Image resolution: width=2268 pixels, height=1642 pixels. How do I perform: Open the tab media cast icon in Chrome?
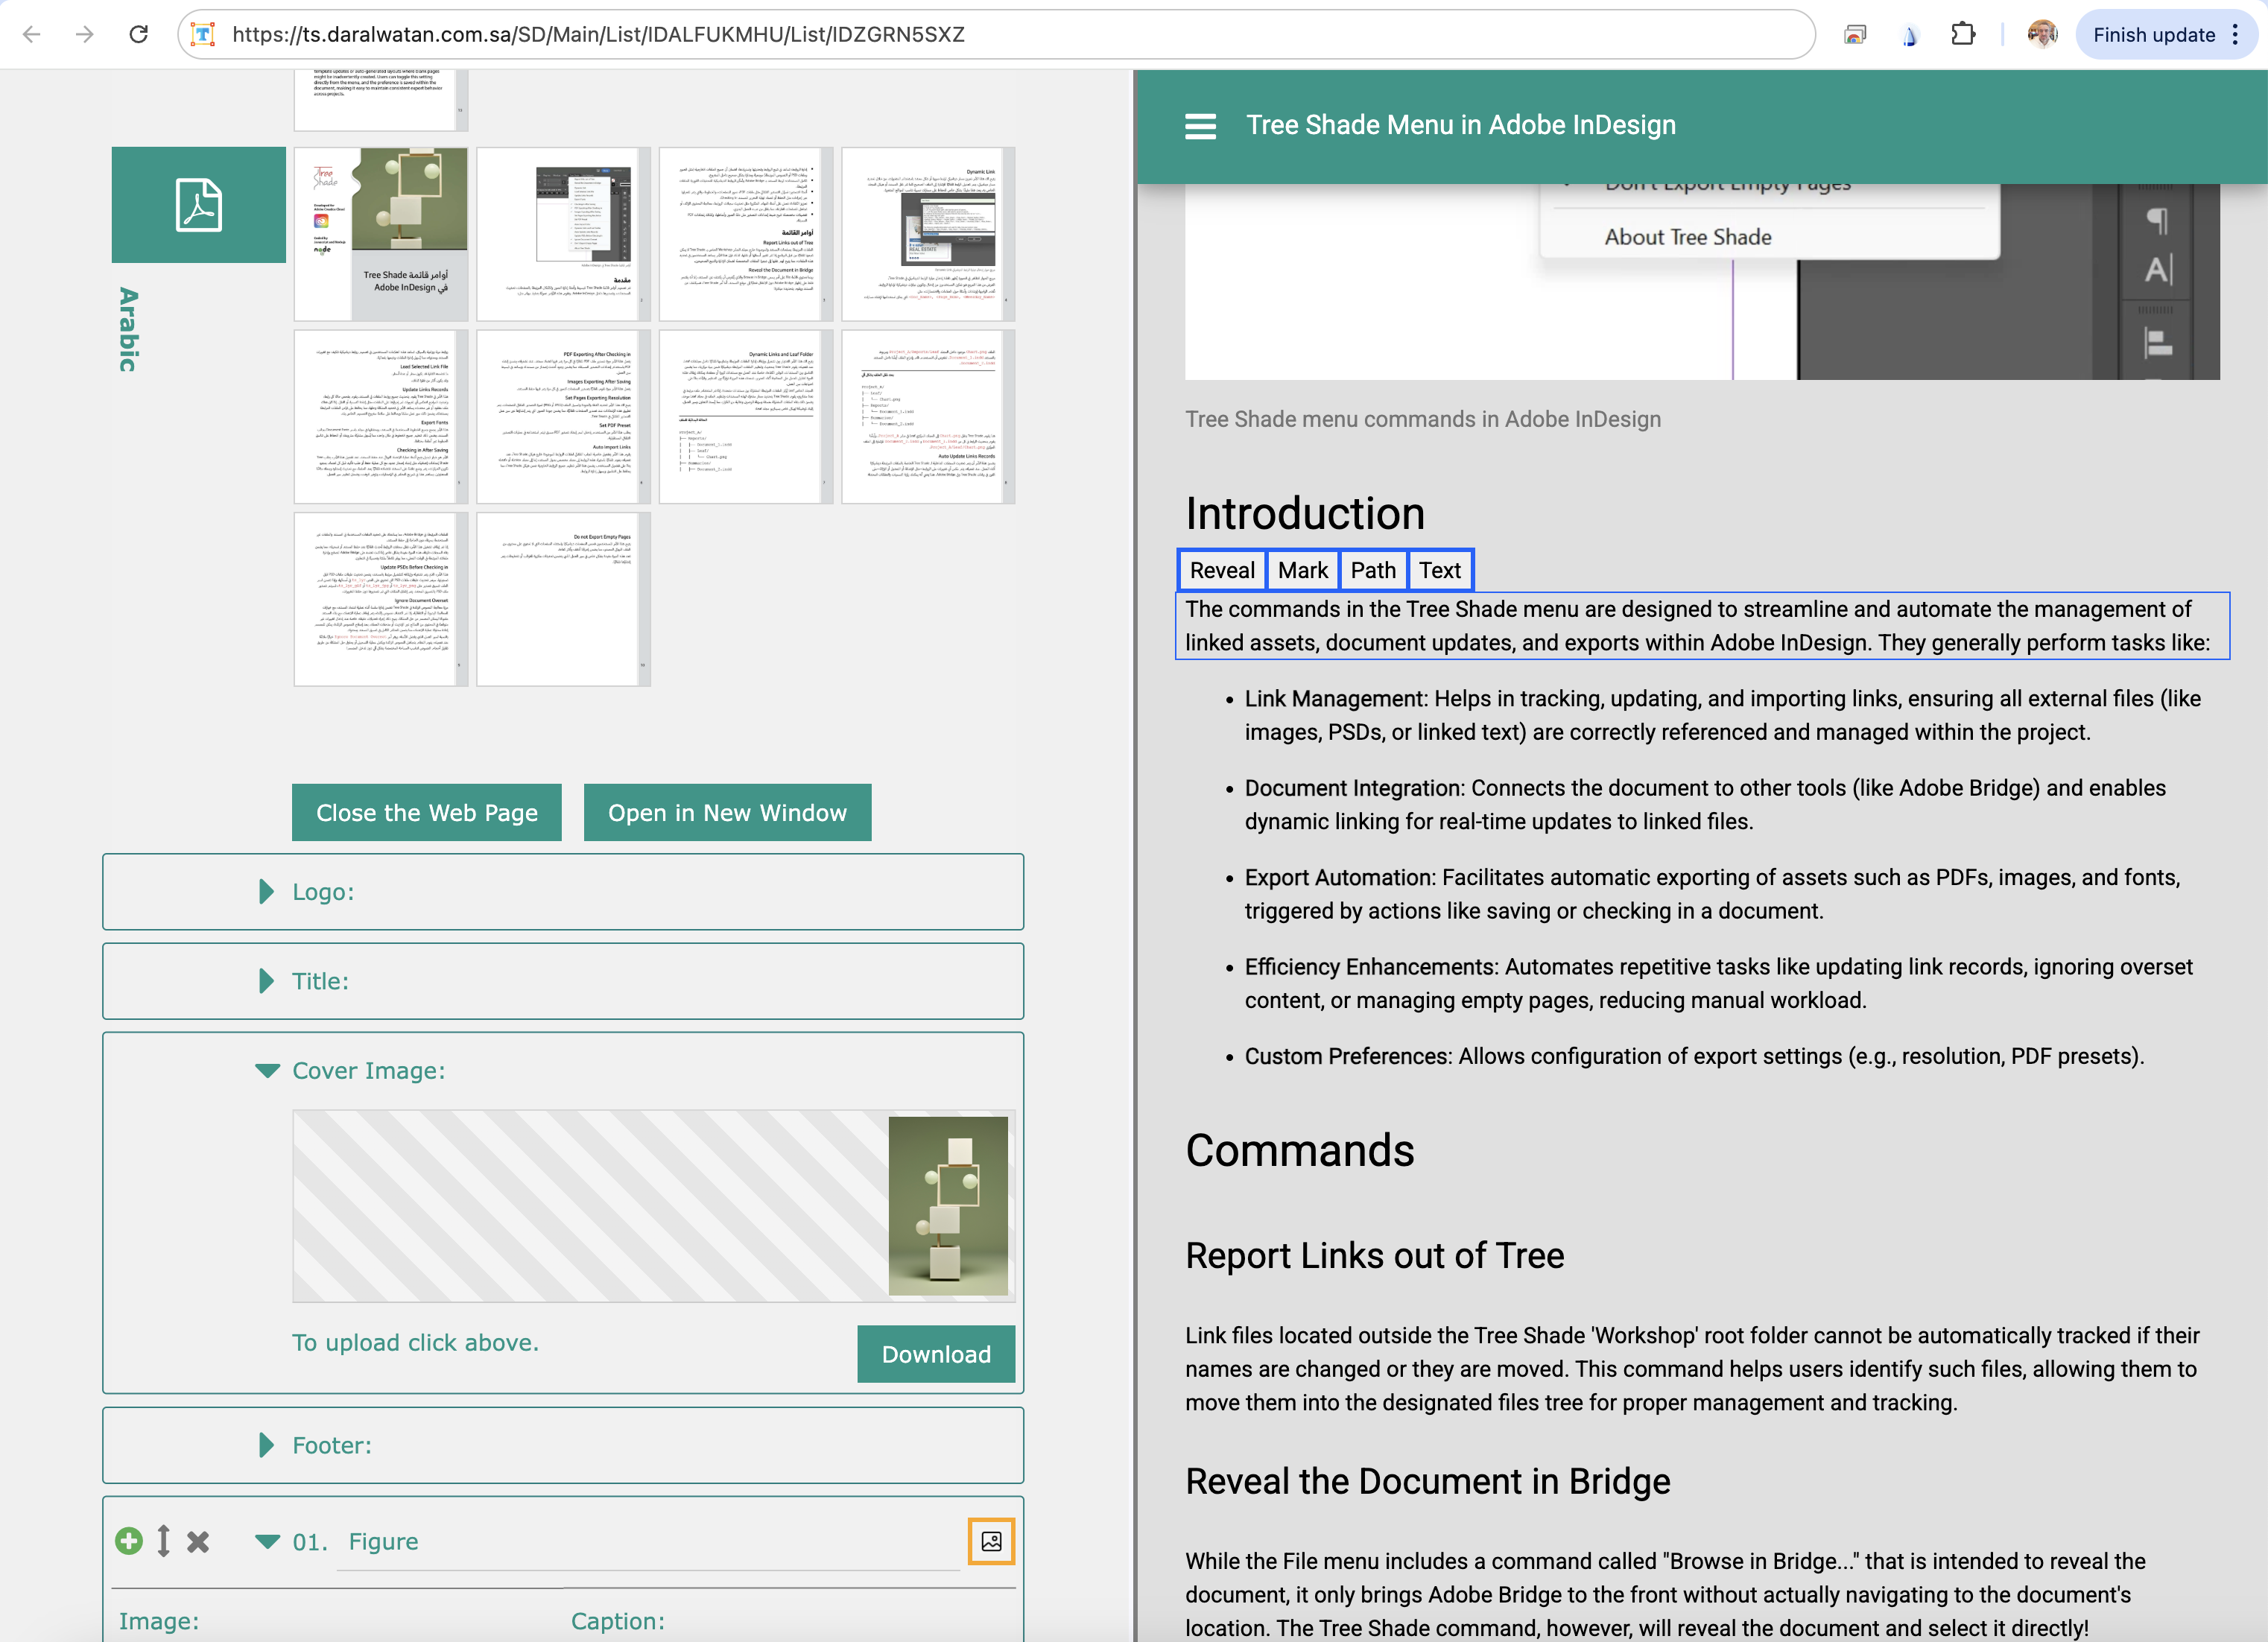point(1855,34)
